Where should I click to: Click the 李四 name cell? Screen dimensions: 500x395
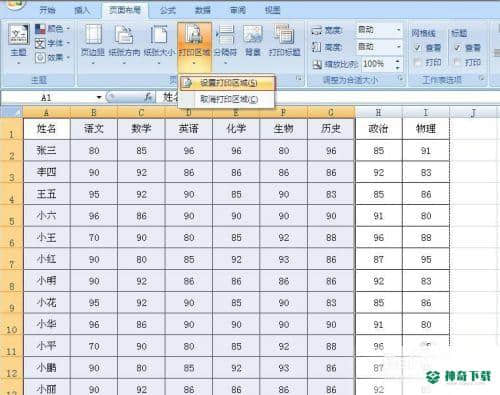(46, 172)
